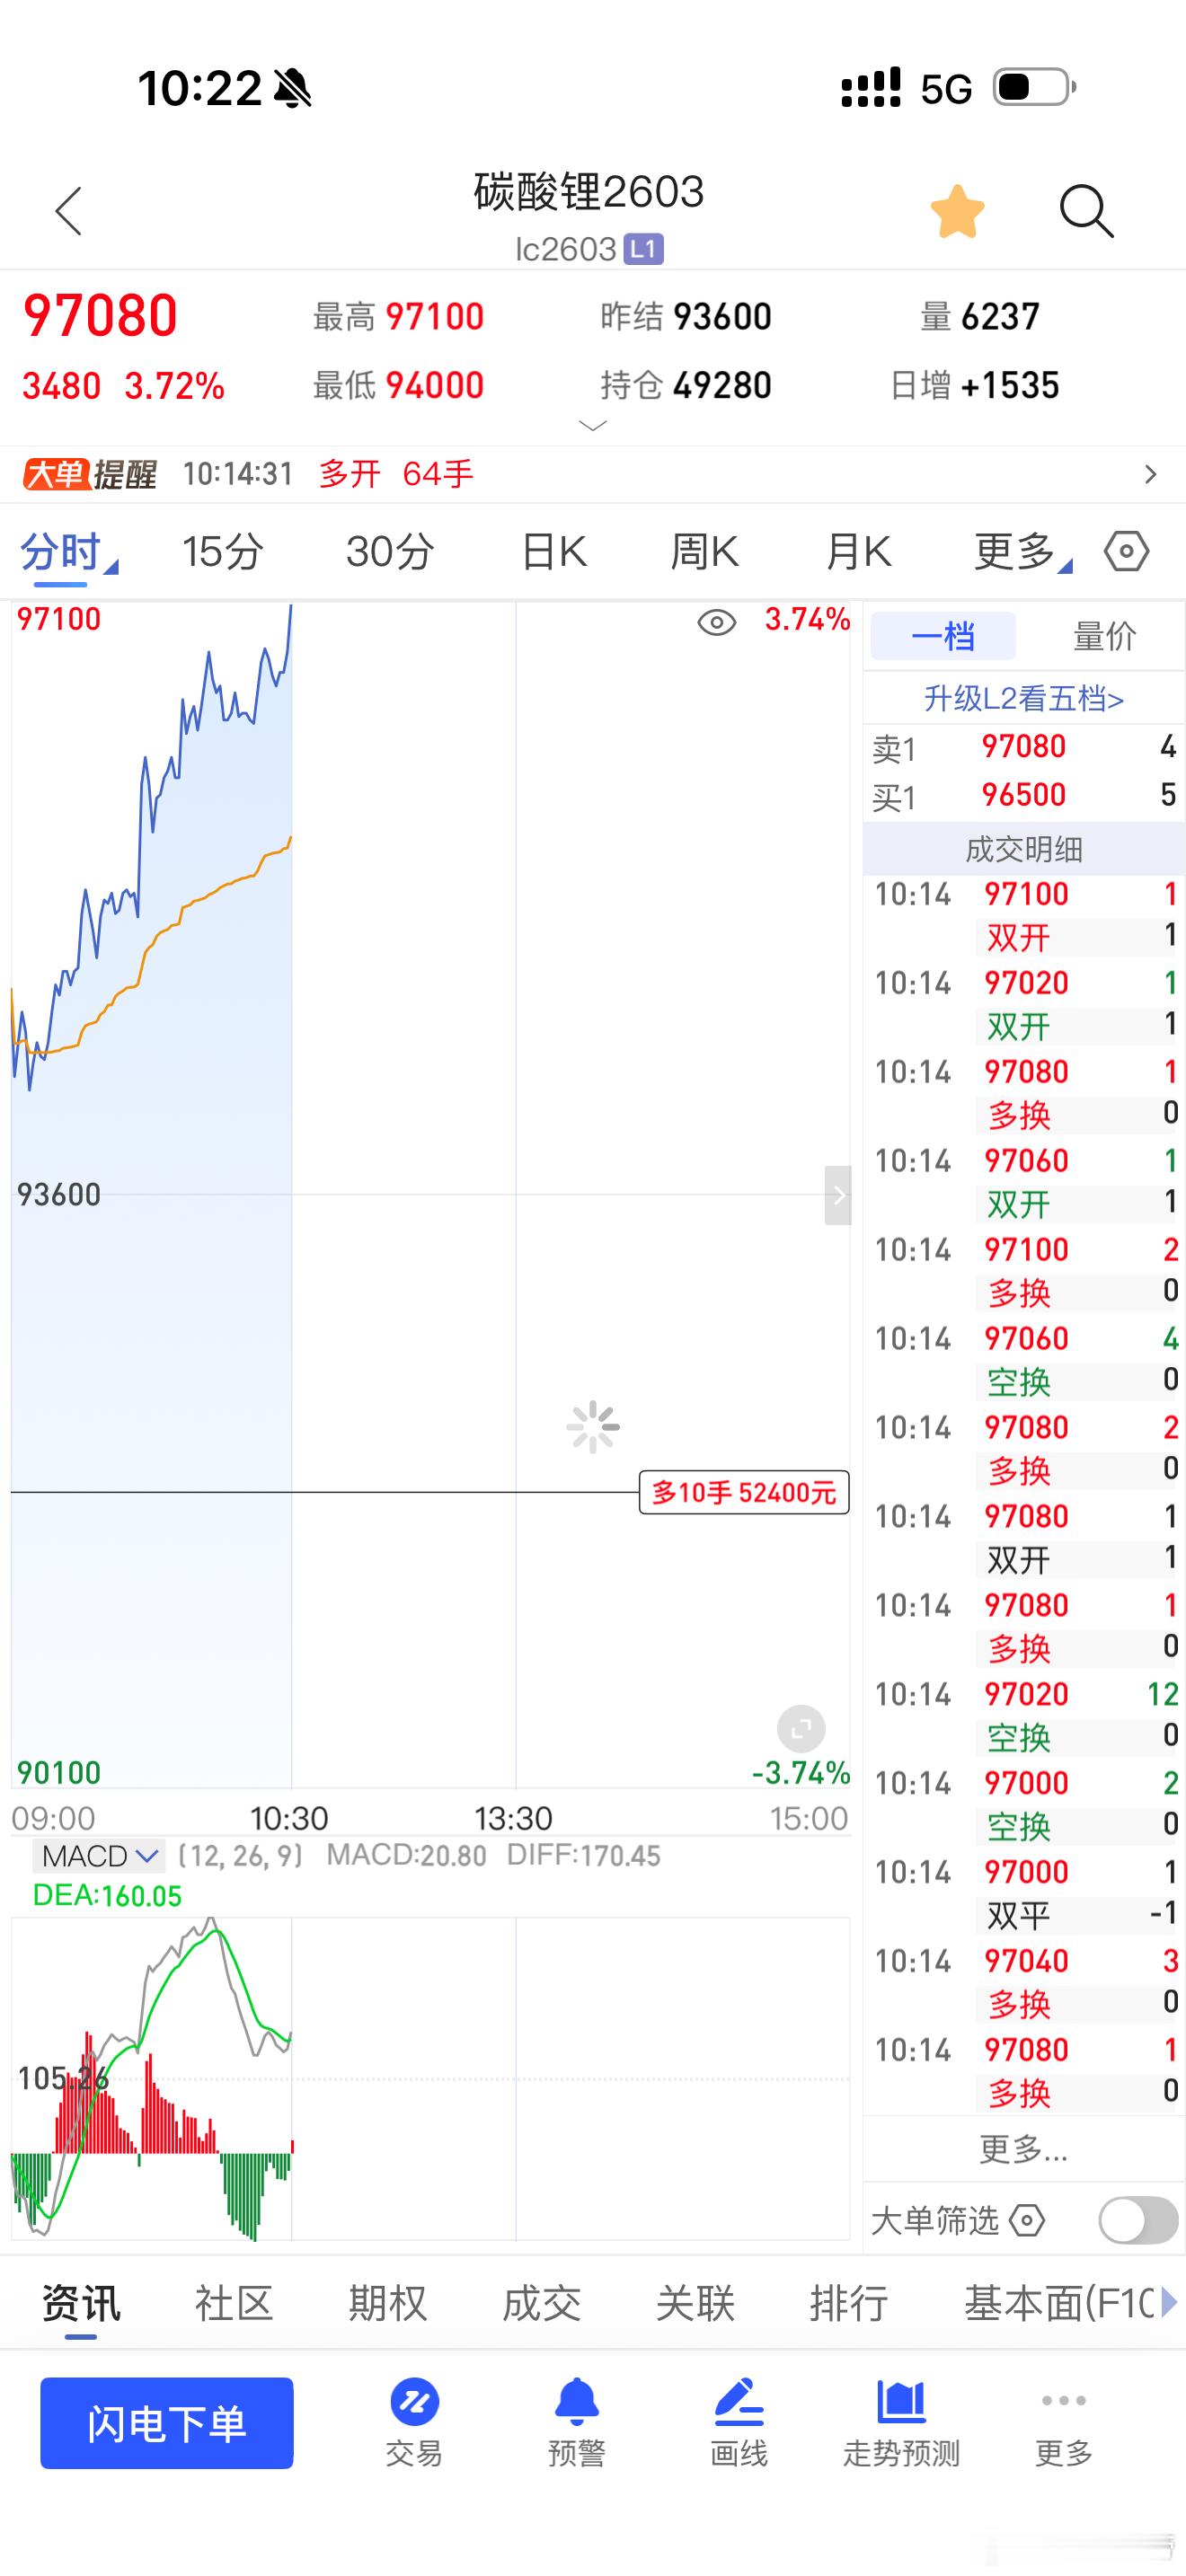Open 走势预测 trend forecast
The image size is (1186, 2576).
click(x=901, y=2422)
